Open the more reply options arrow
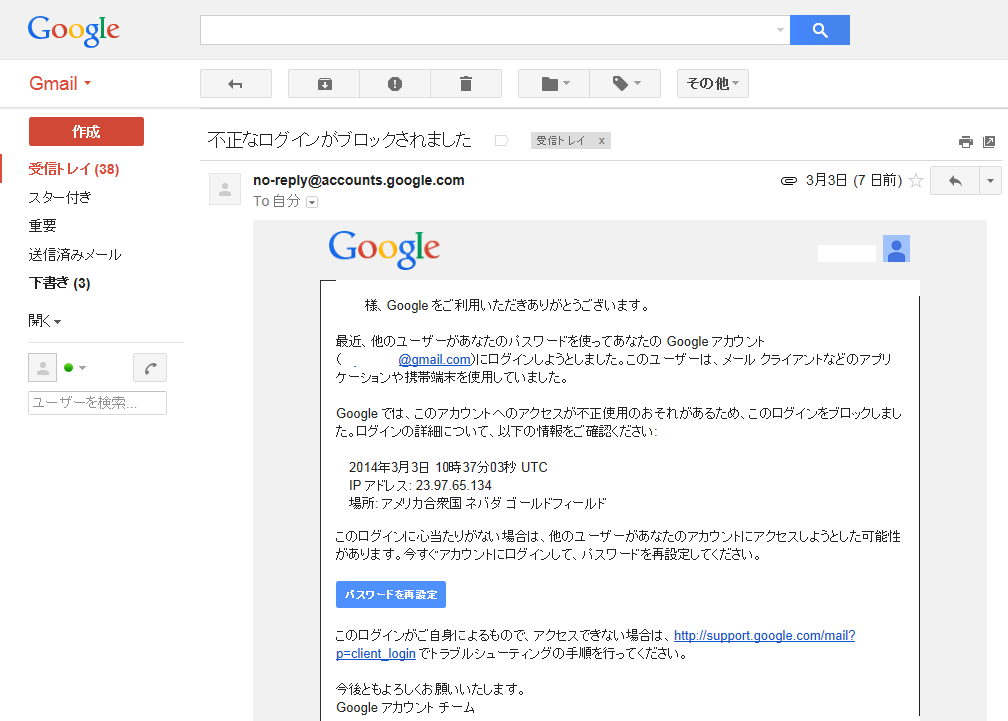The width and height of the screenshot is (1008, 721). click(990, 181)
